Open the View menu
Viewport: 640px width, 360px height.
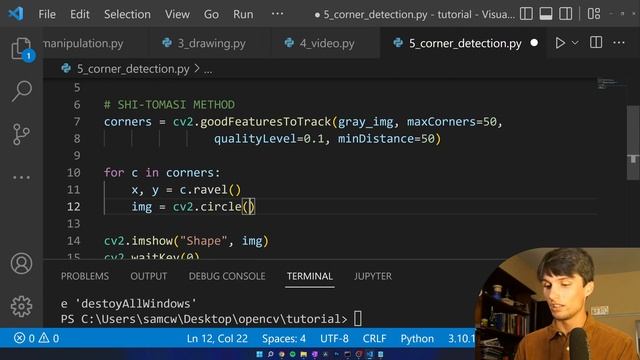pyautogui.click(x=177, y=14)
